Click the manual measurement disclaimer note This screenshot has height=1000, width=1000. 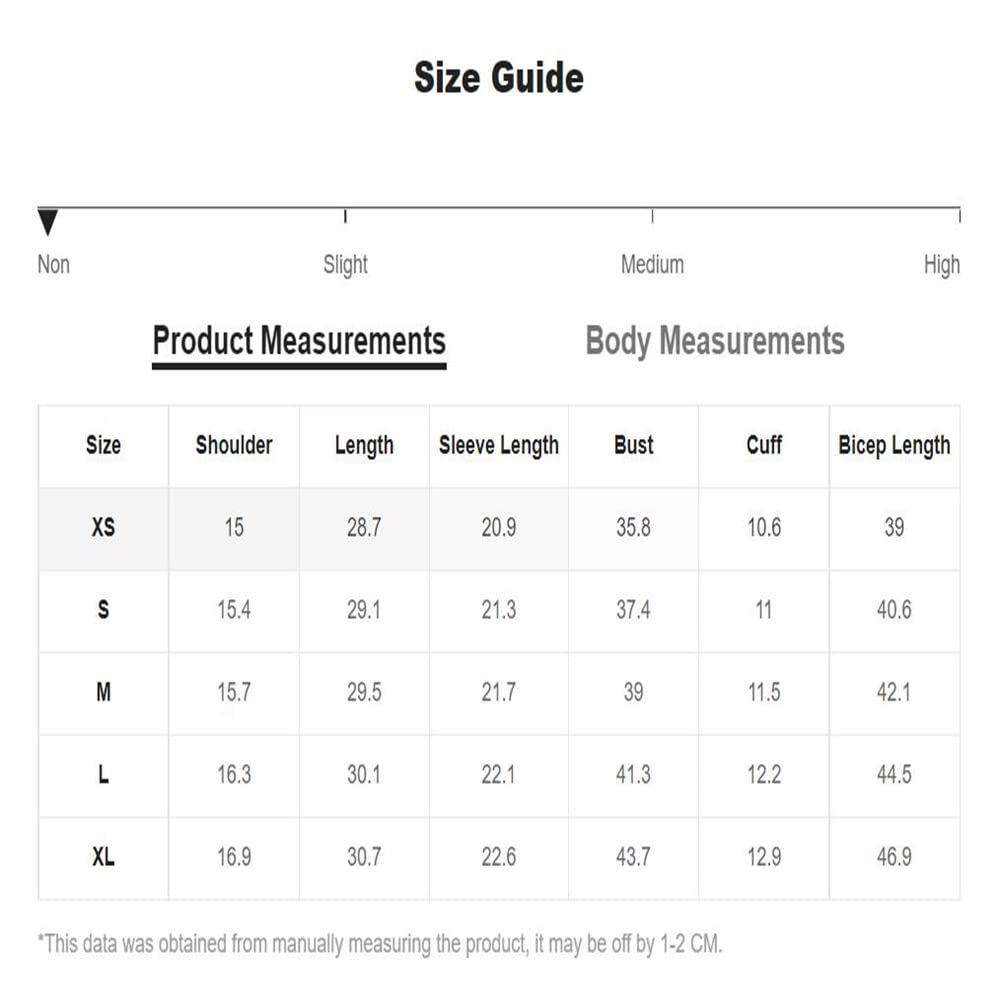(x=380, y=944)
